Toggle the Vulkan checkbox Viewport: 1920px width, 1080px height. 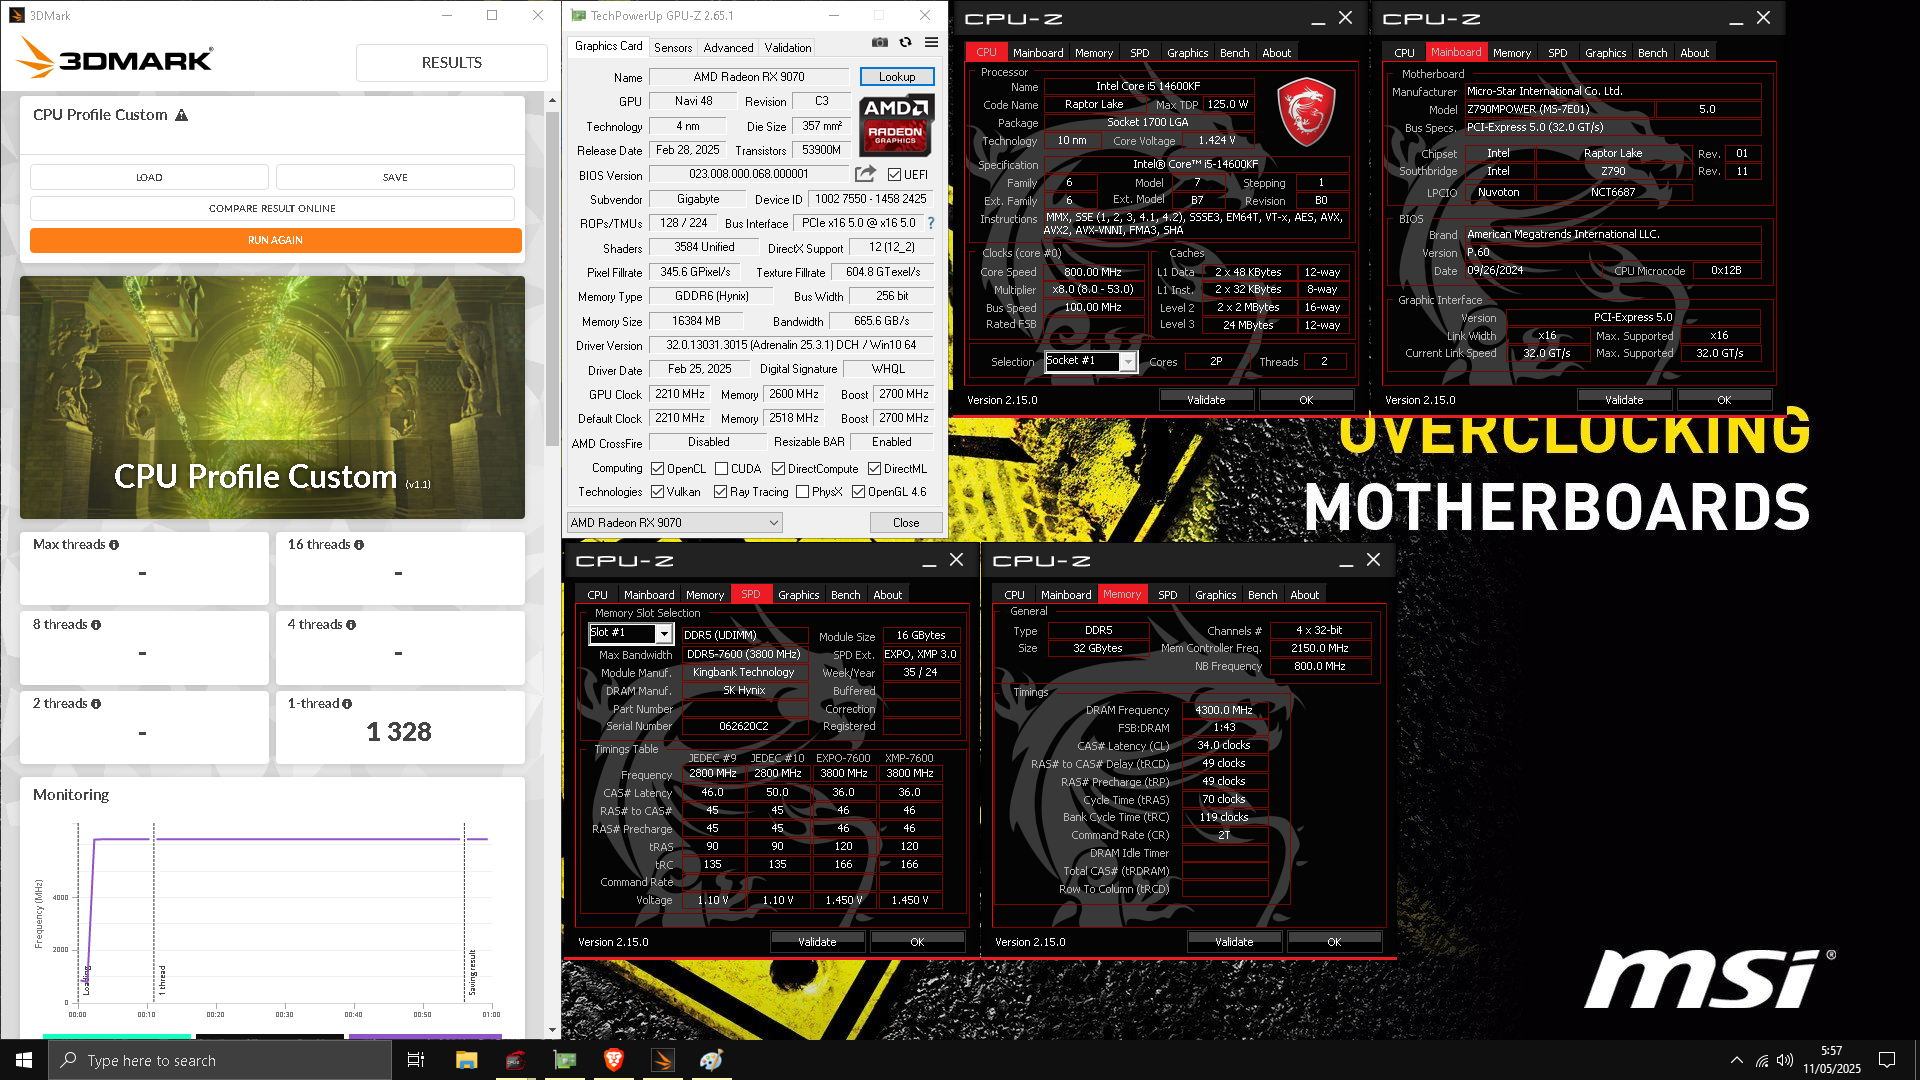pos(658,492)
